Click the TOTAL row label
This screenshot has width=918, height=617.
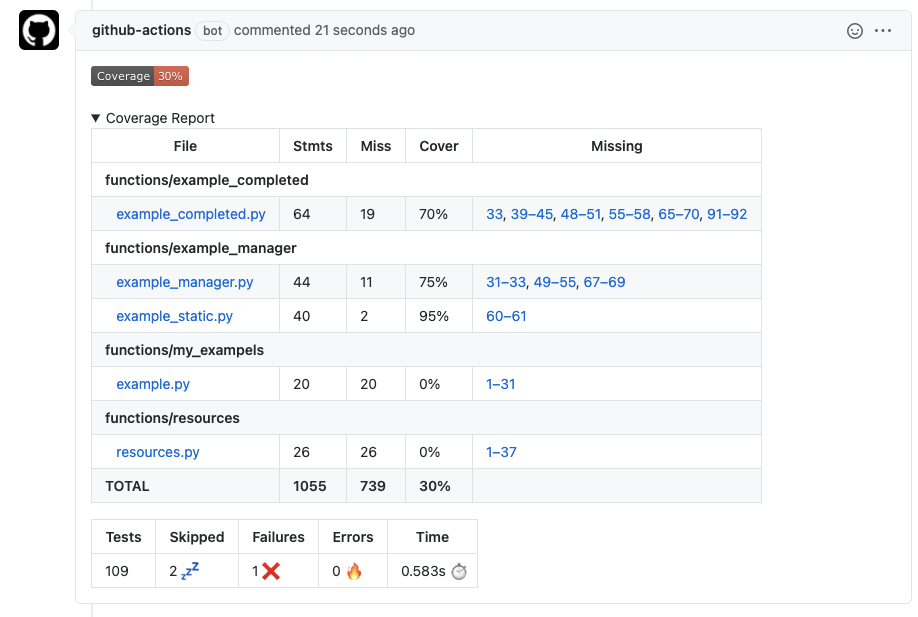click(127, 486)
